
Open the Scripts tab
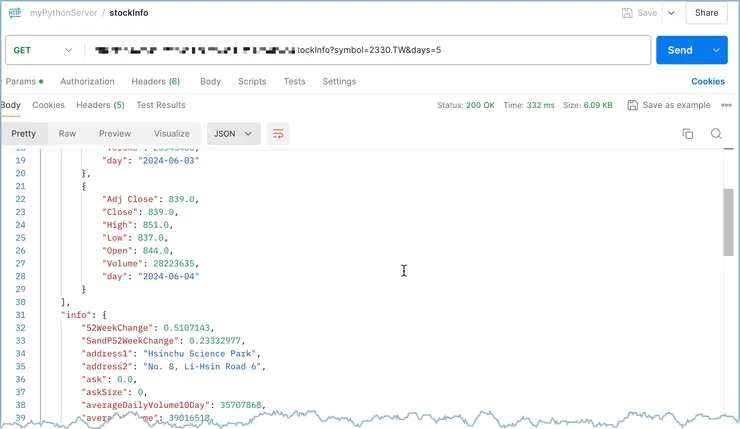tap(252, 81)
